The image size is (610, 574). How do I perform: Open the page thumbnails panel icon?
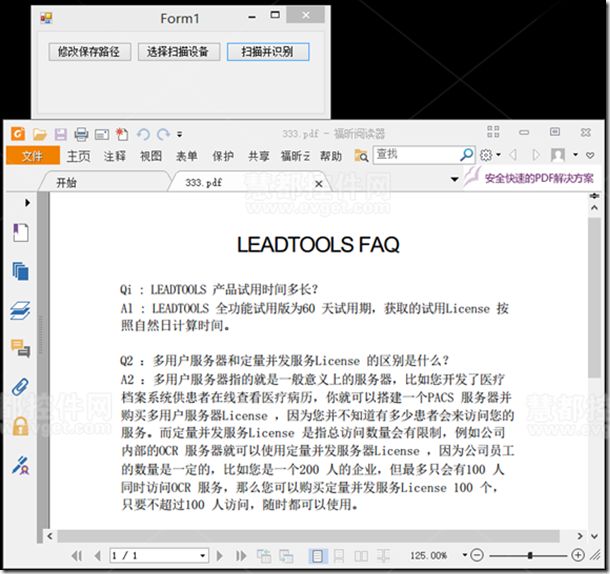pos(21,271)
